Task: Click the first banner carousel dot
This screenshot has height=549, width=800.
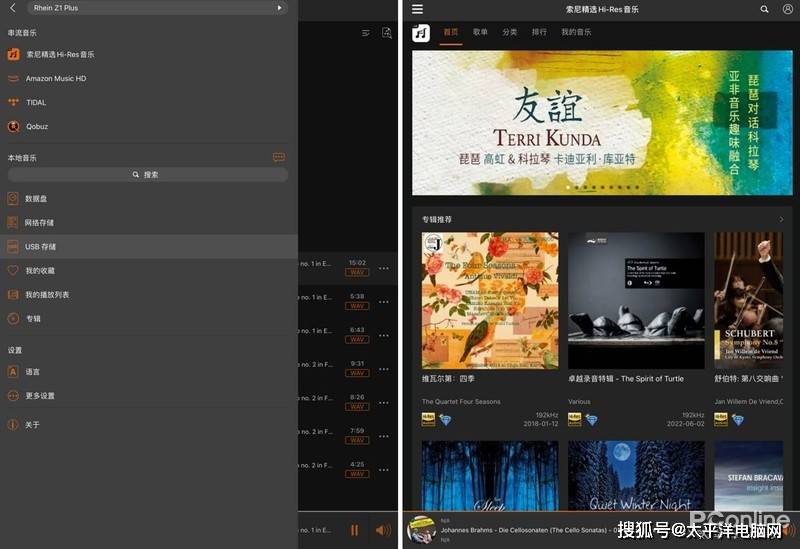Action: [568, 187]
